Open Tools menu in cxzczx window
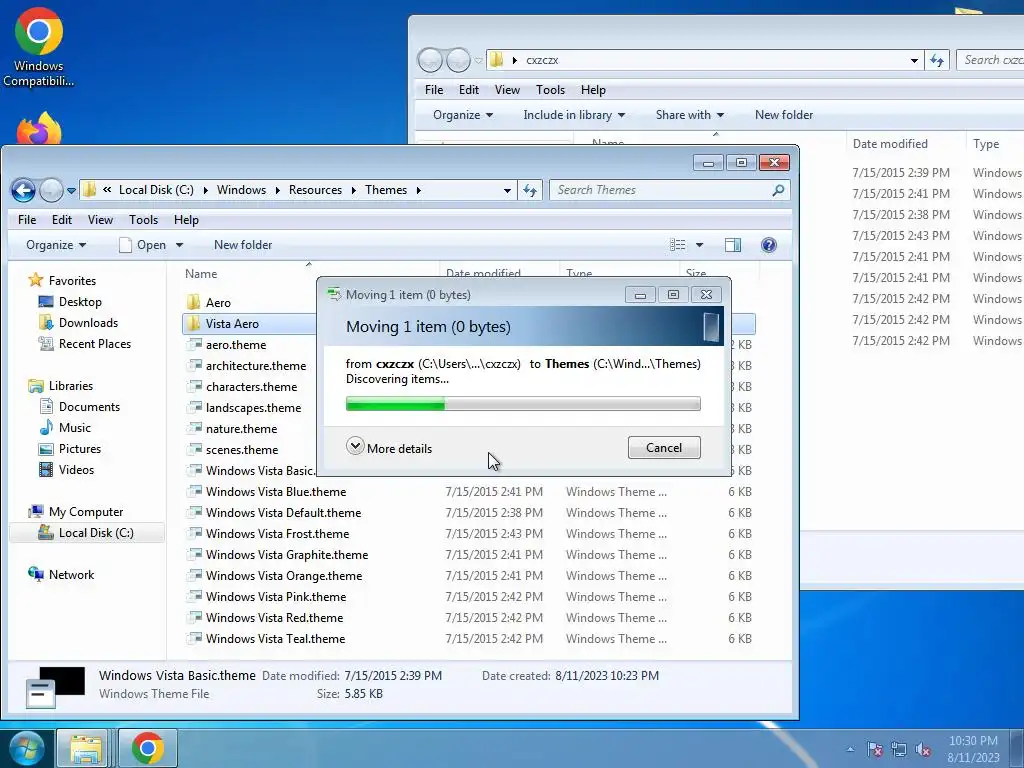The image size is (1024, 768). click(551, 90)
